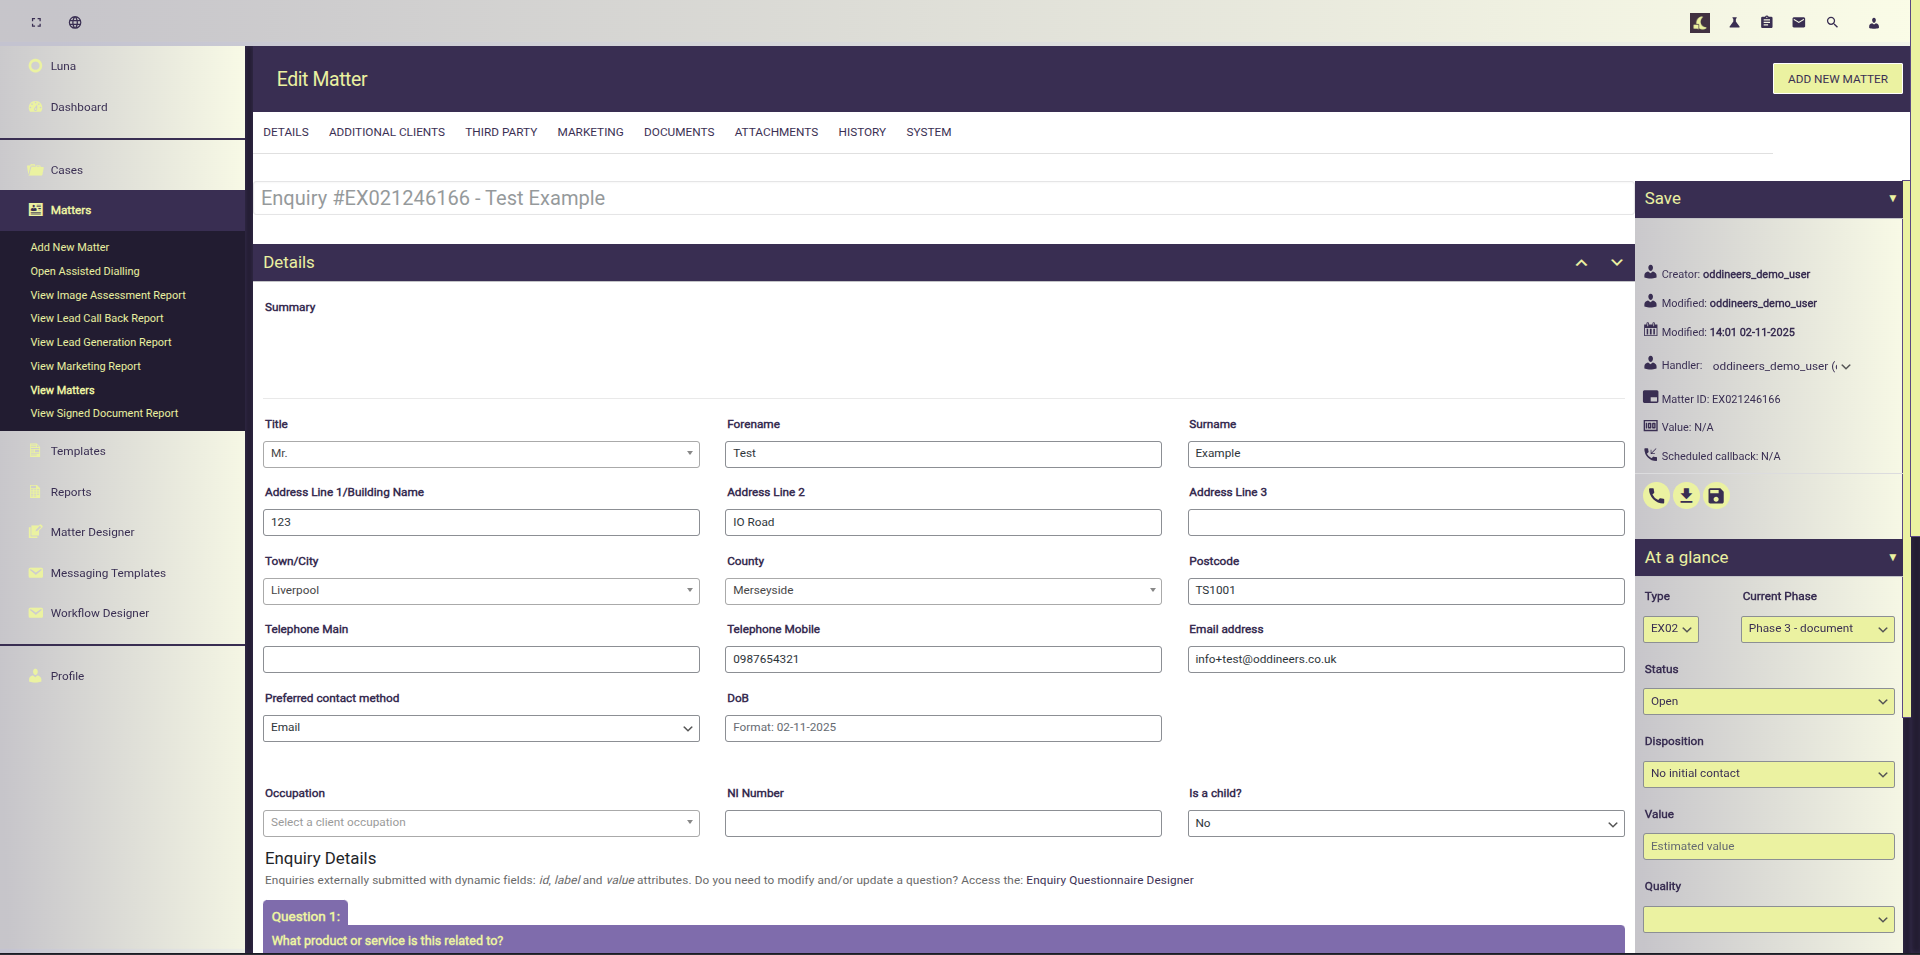Click the Add New Matter button
The image size is (1920, 955).
pos(1837,79)
